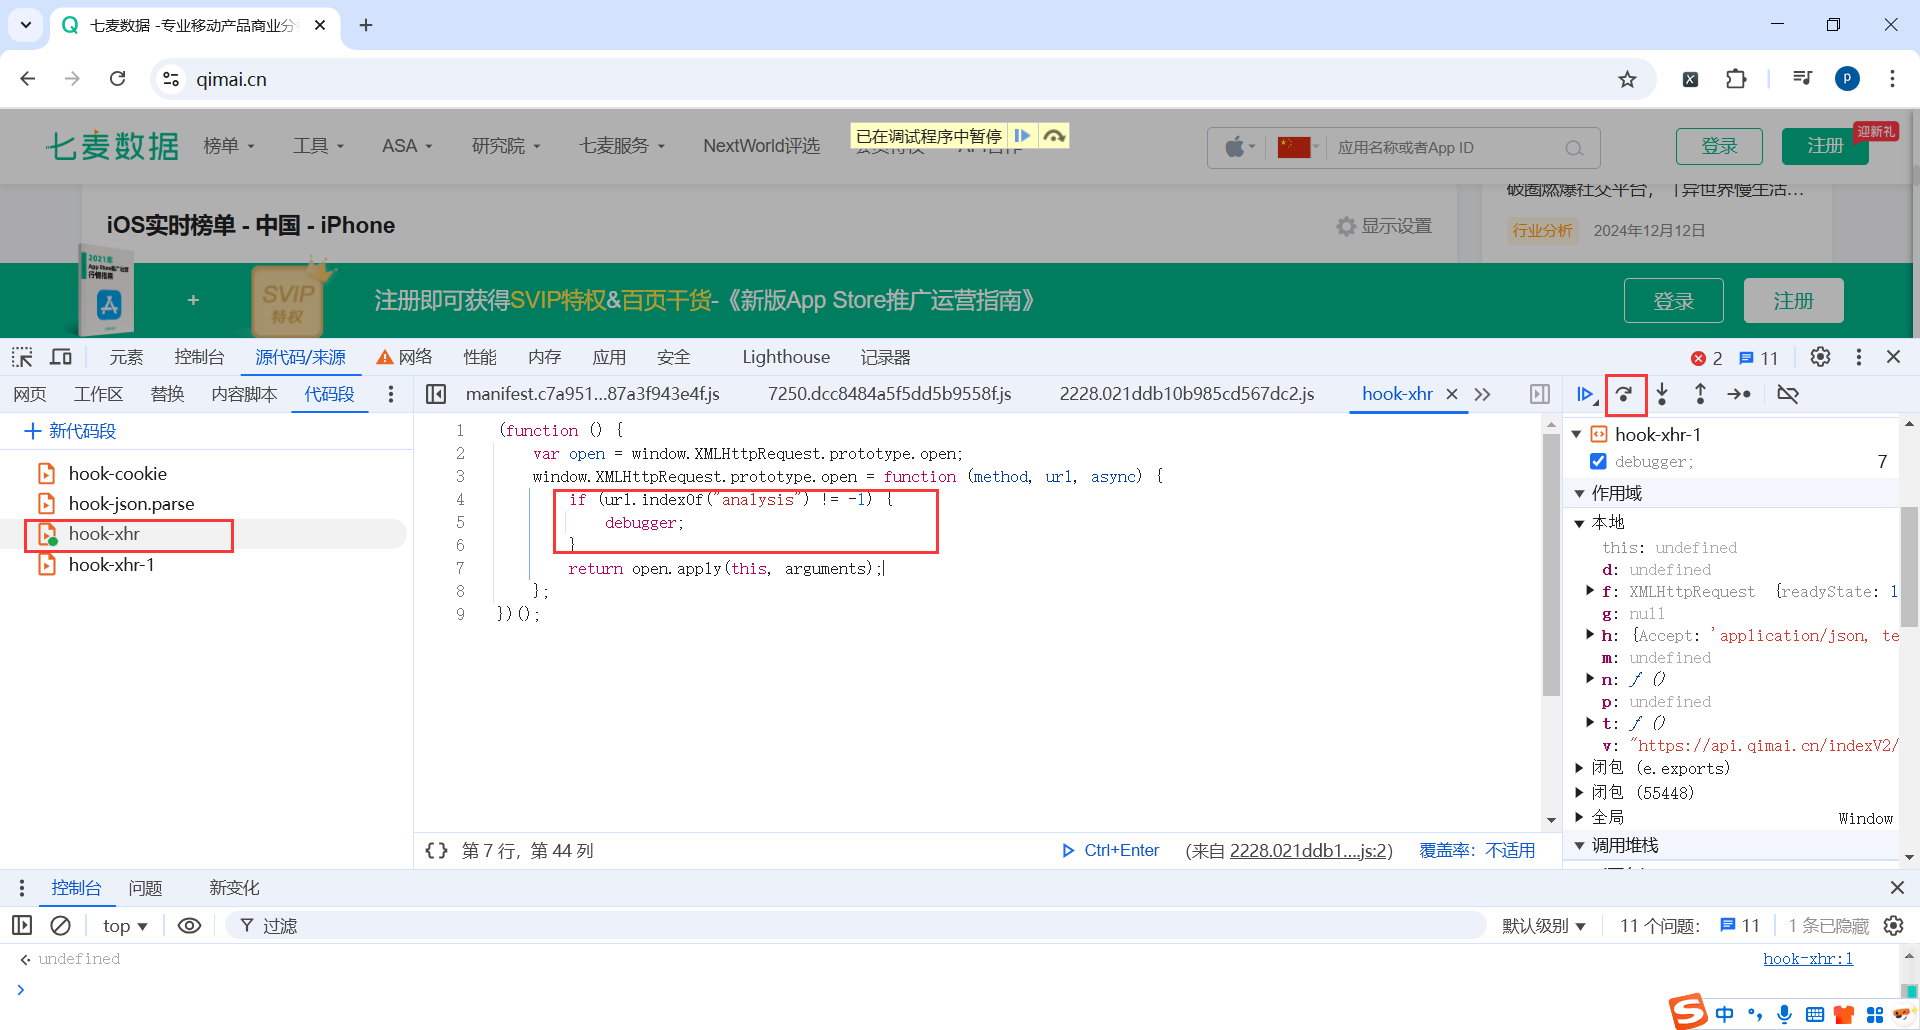Open a new browser tab

(x=366, y=25)
